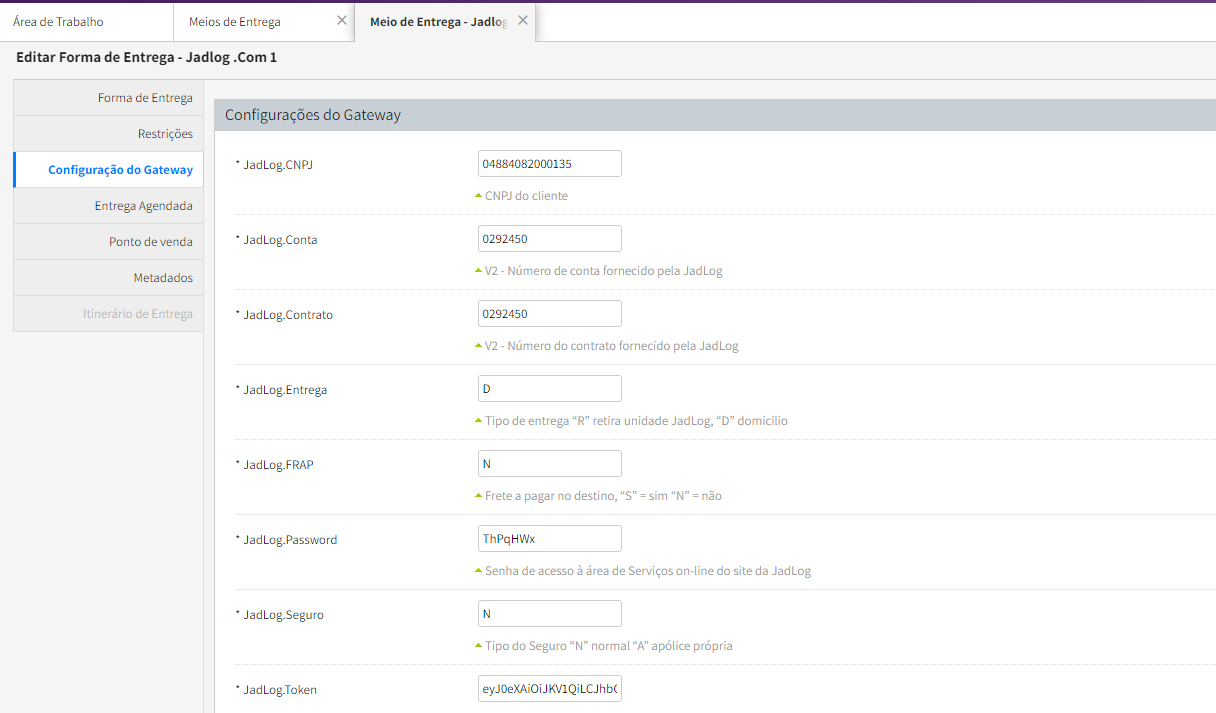
Task: Click the JadLog.CNPJ label
Action: pos(278,164)
